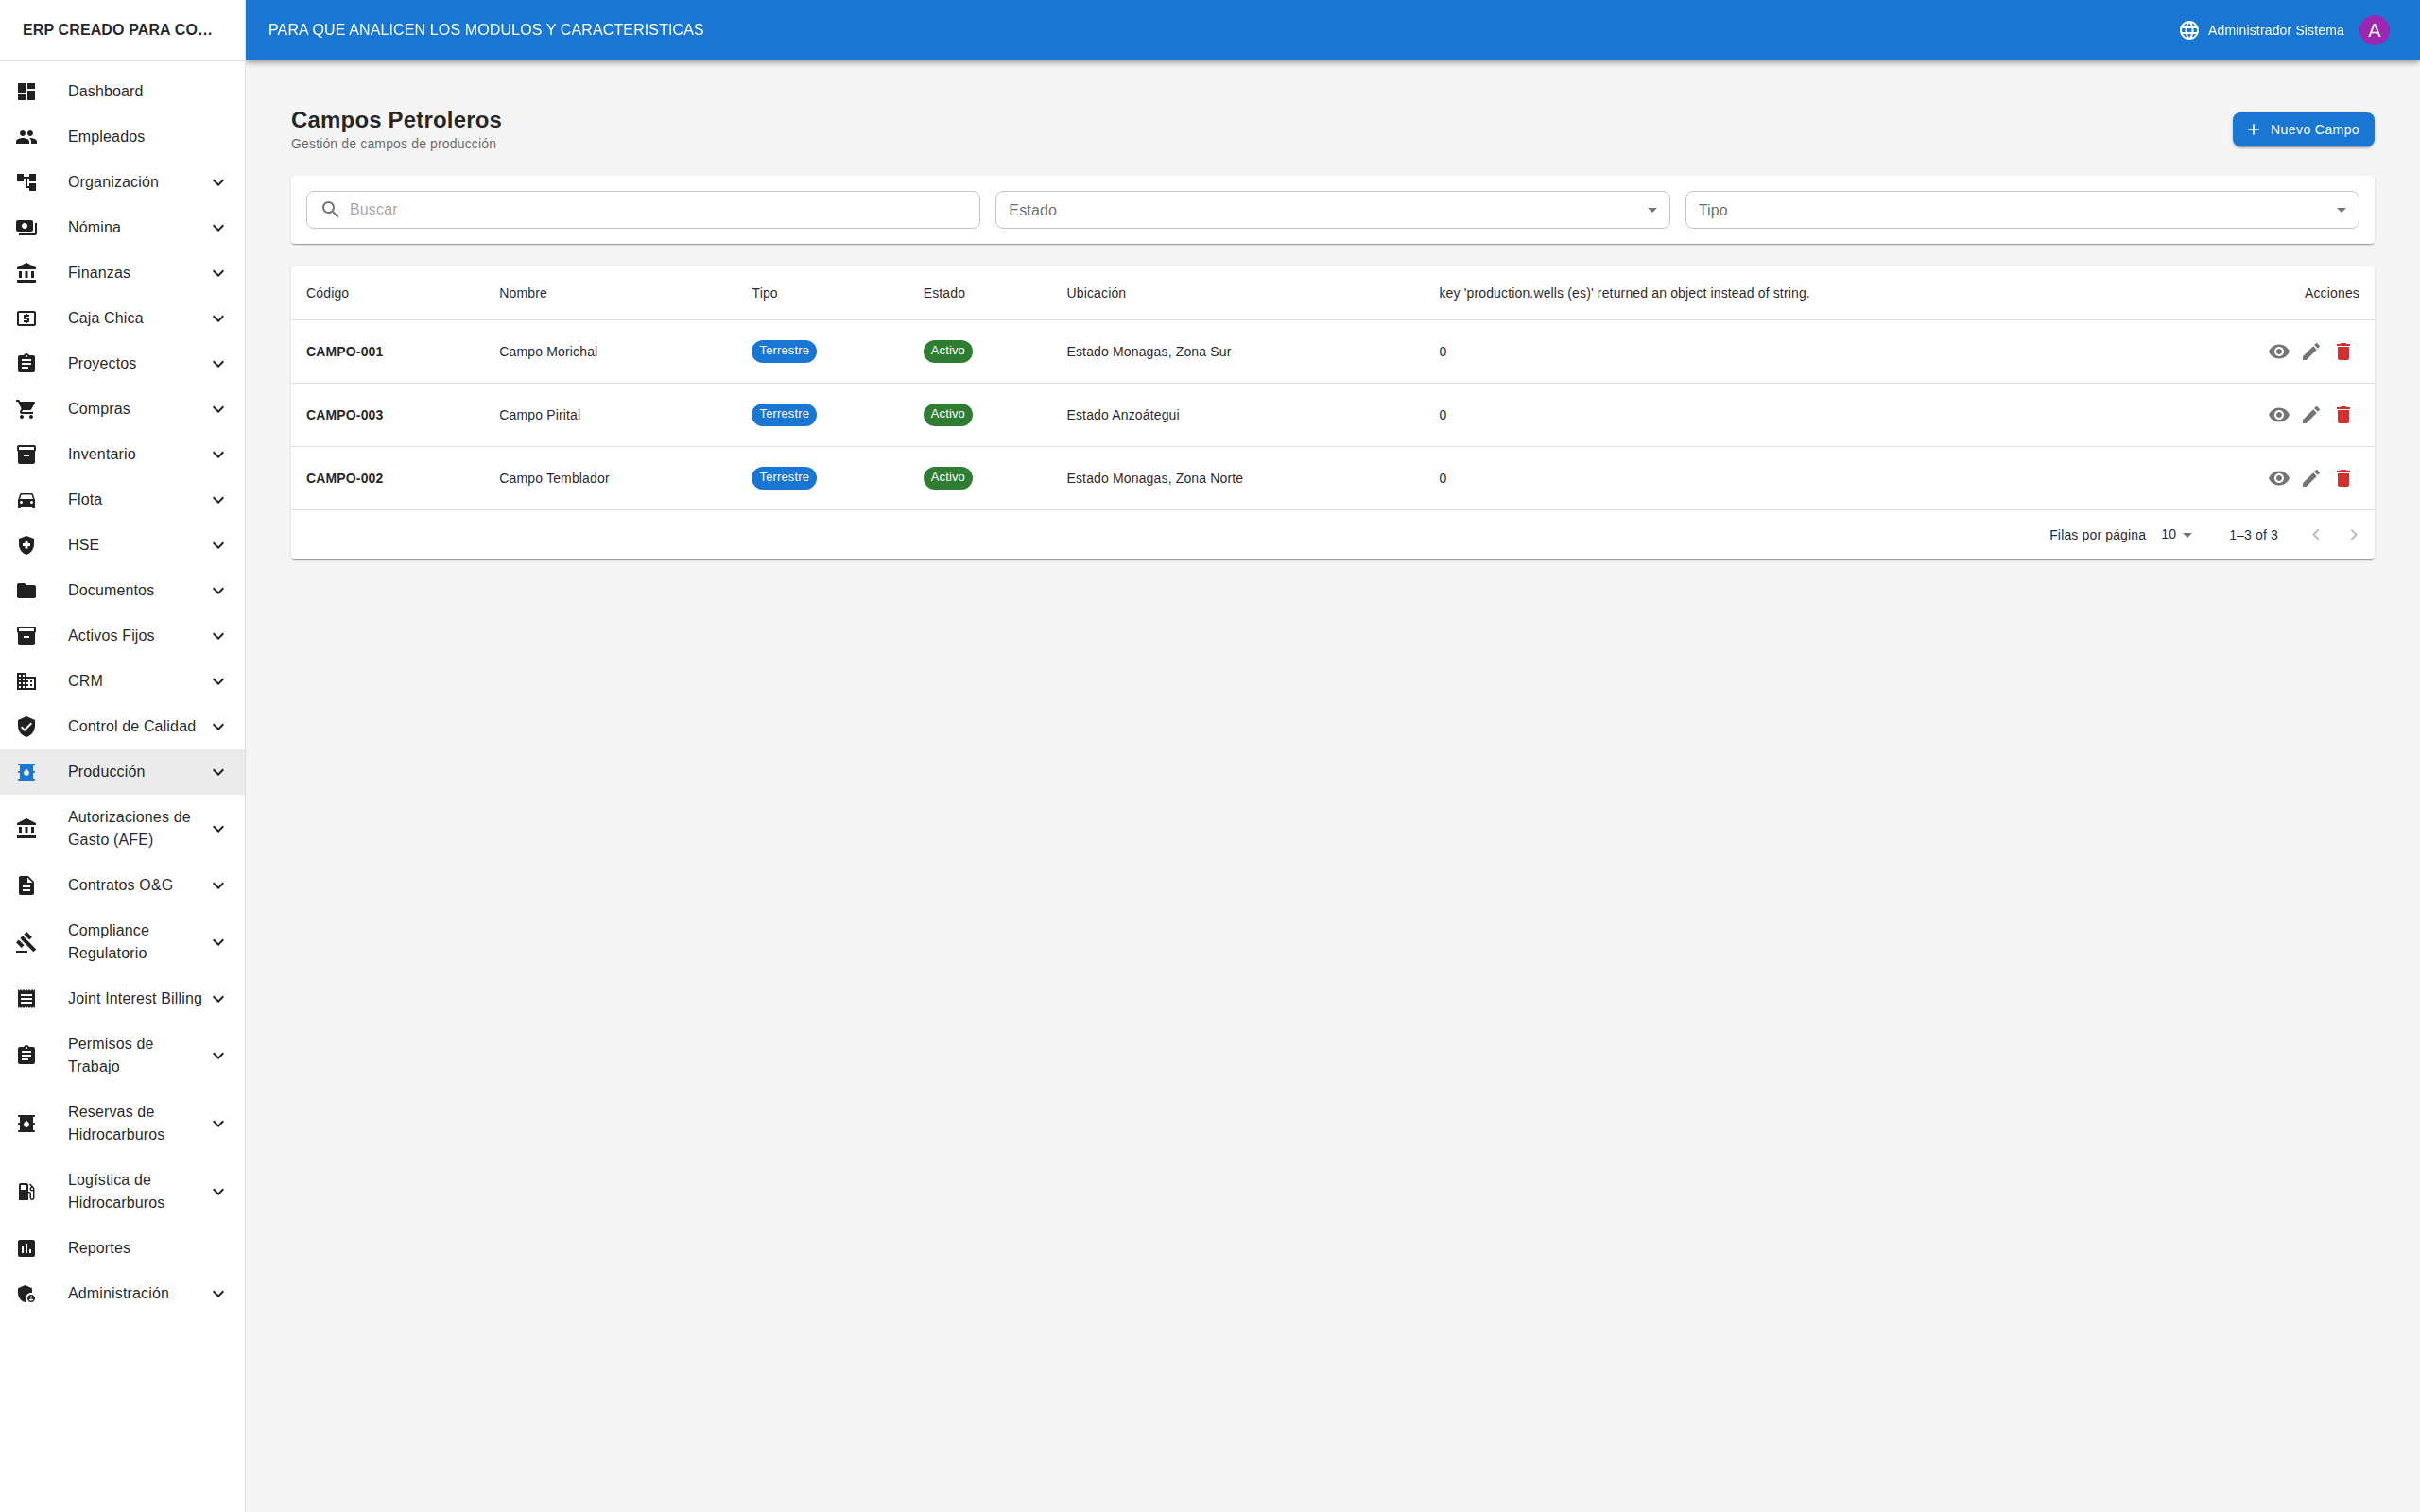Click the Dashboard sidebar icon

pos(27,91)
